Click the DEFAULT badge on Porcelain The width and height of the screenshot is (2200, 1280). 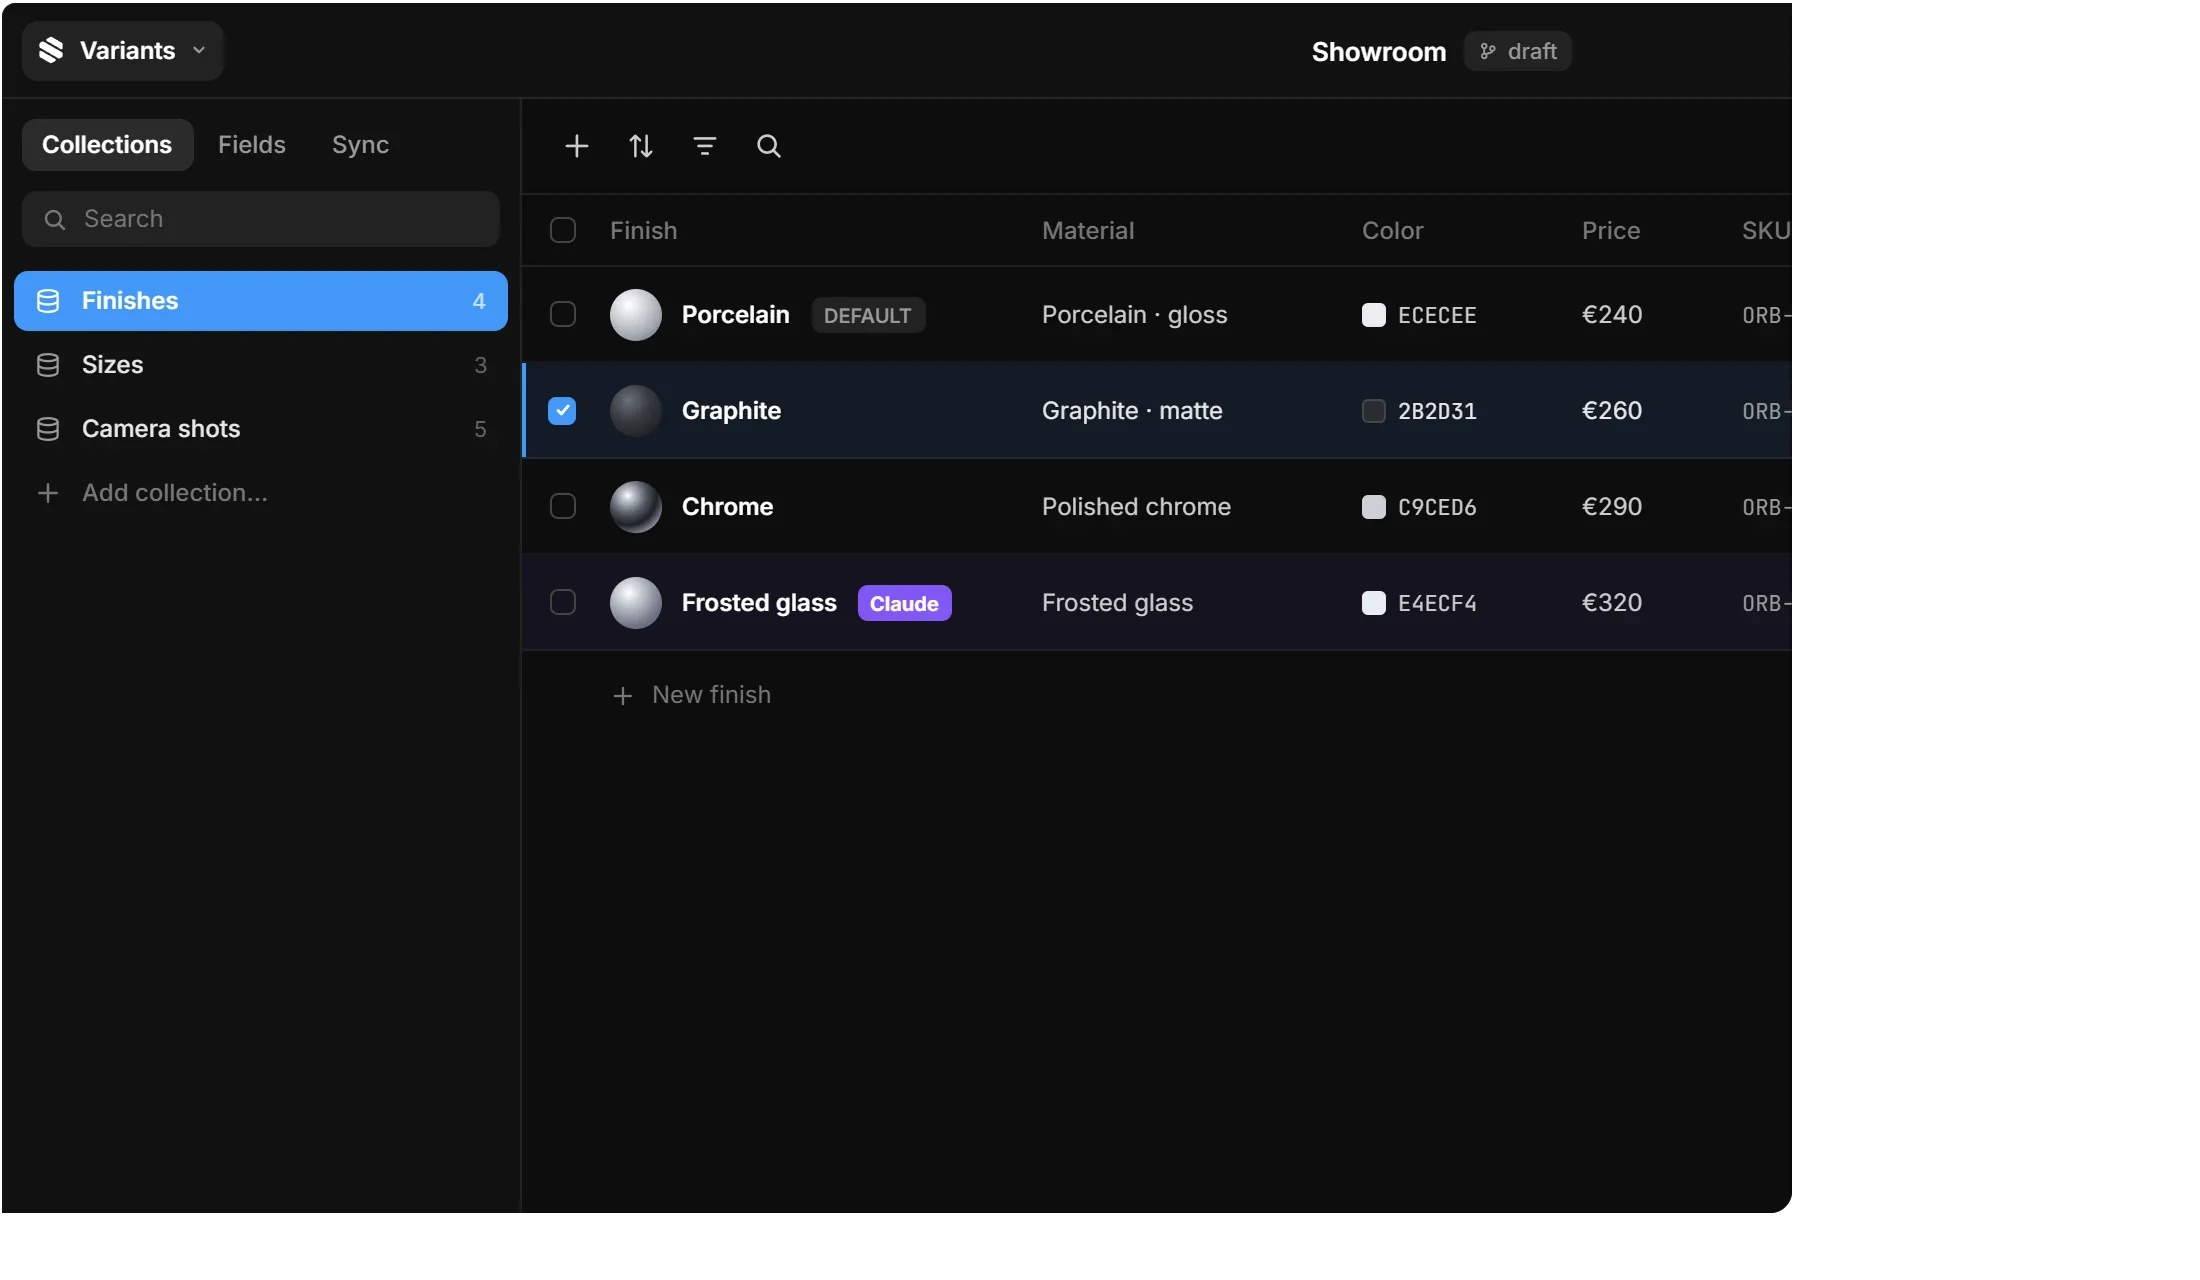coord(868,315)
